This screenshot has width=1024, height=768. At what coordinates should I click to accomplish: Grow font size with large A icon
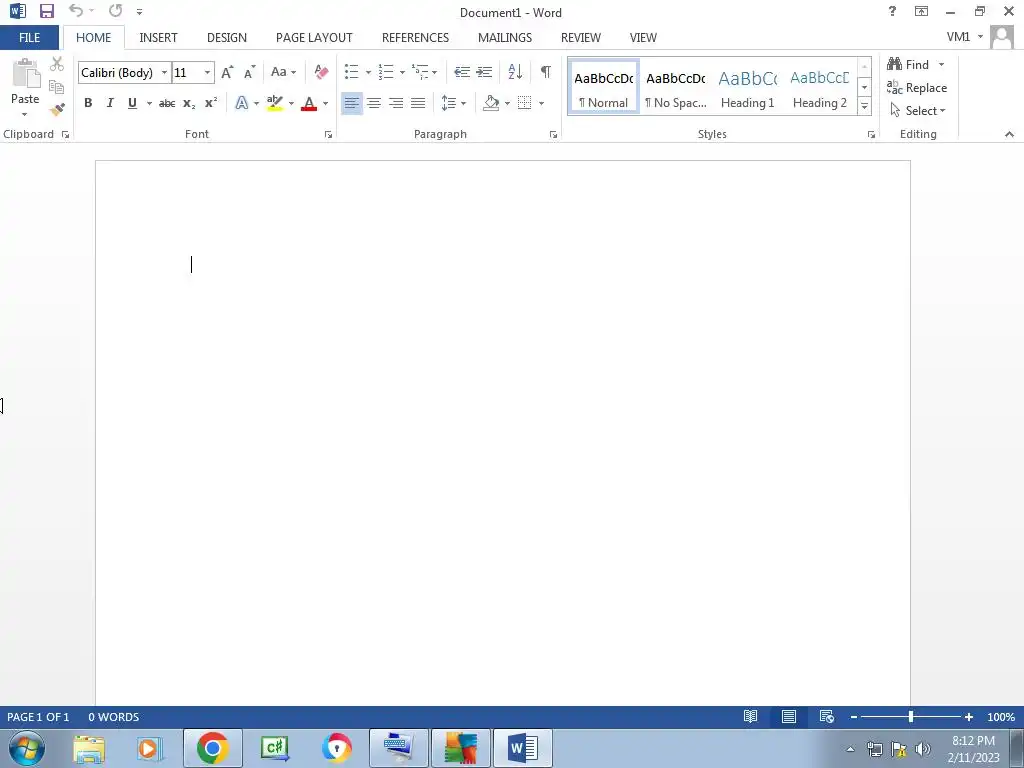pyautogui.click(x=227, y=72)
